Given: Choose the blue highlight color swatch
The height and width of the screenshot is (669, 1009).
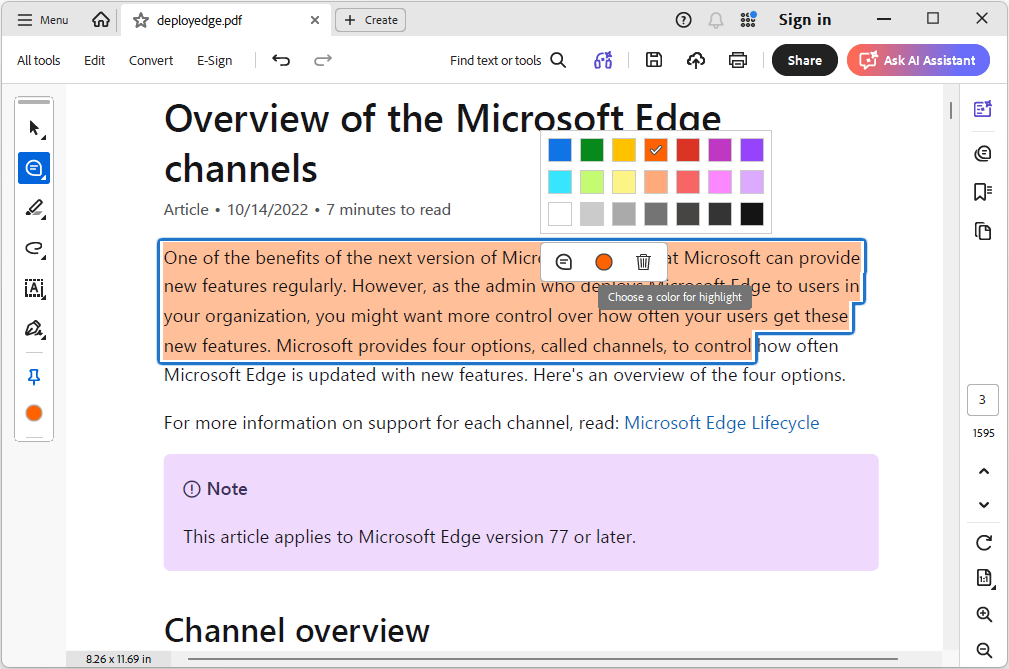Looking at the screenshot, I should click(559, 149).
